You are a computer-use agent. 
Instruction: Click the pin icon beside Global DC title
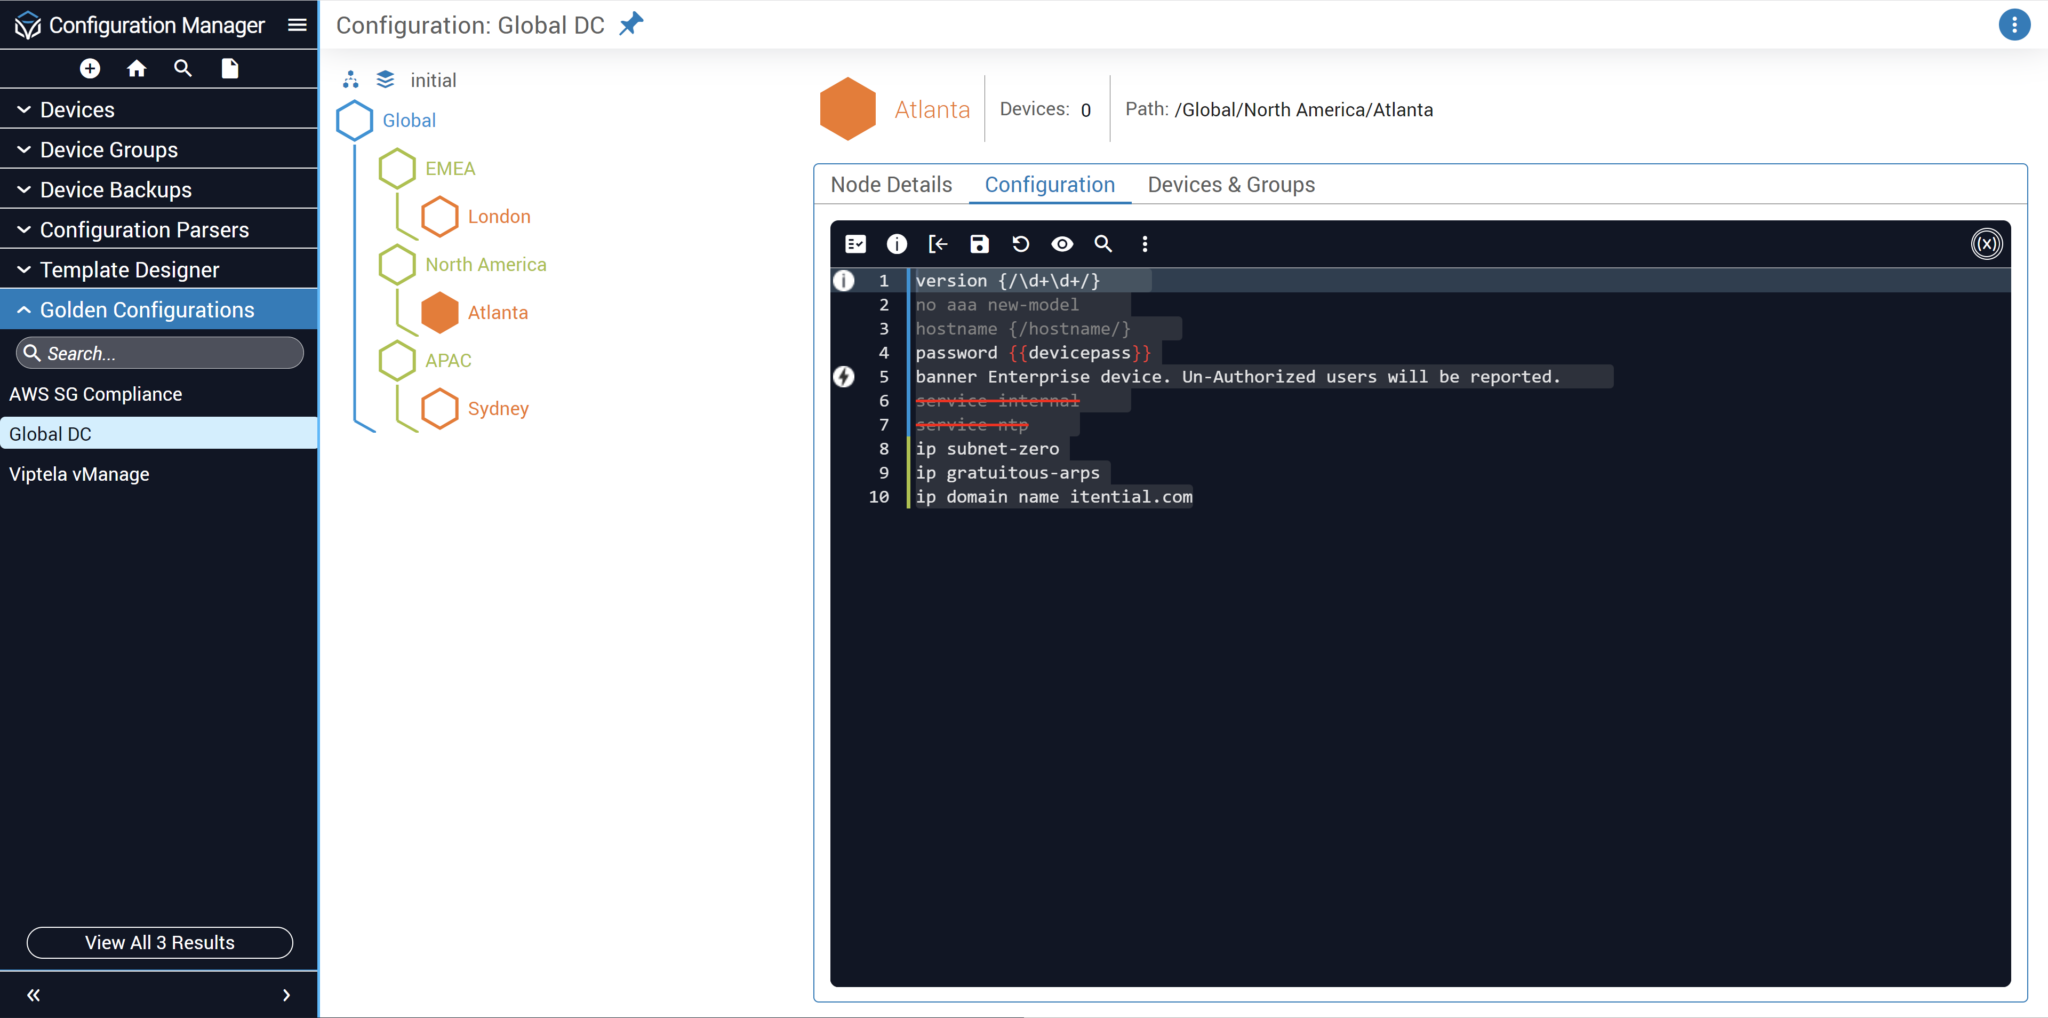(x=631, y=24)
